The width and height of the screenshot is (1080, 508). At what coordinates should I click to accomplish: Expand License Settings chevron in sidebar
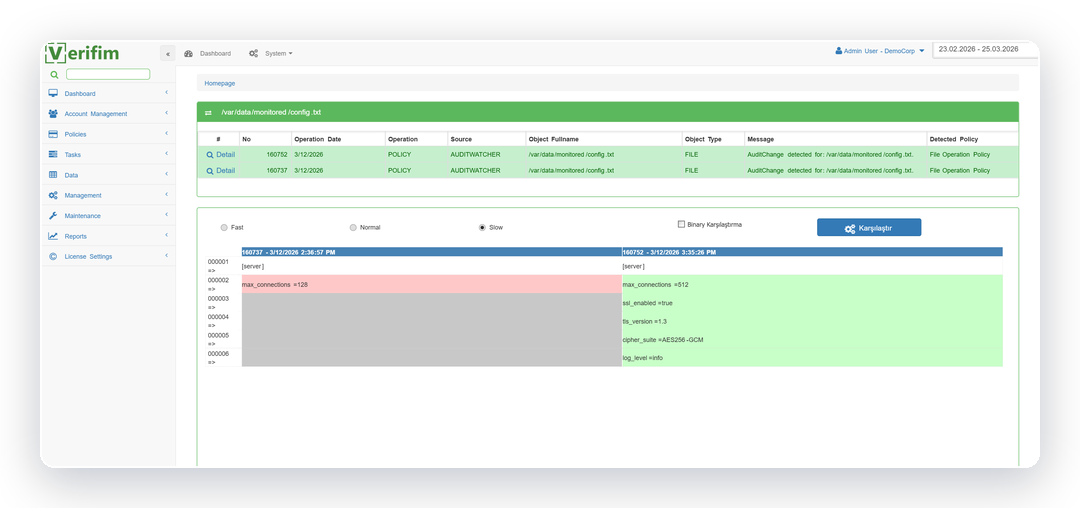coord(166,256)
